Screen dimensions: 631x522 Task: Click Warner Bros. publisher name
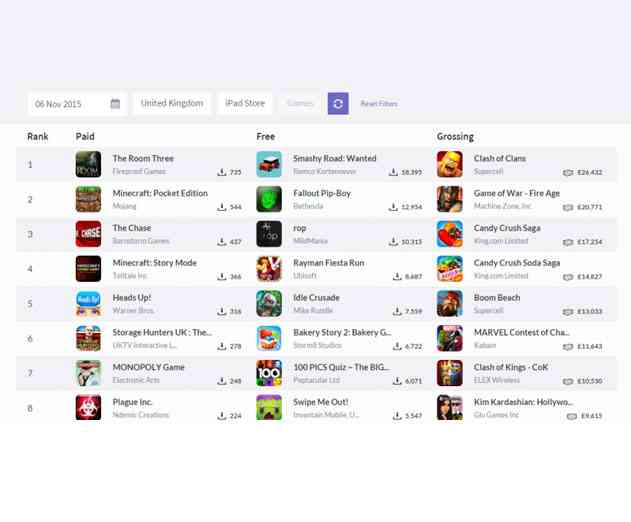pos(133,310)
